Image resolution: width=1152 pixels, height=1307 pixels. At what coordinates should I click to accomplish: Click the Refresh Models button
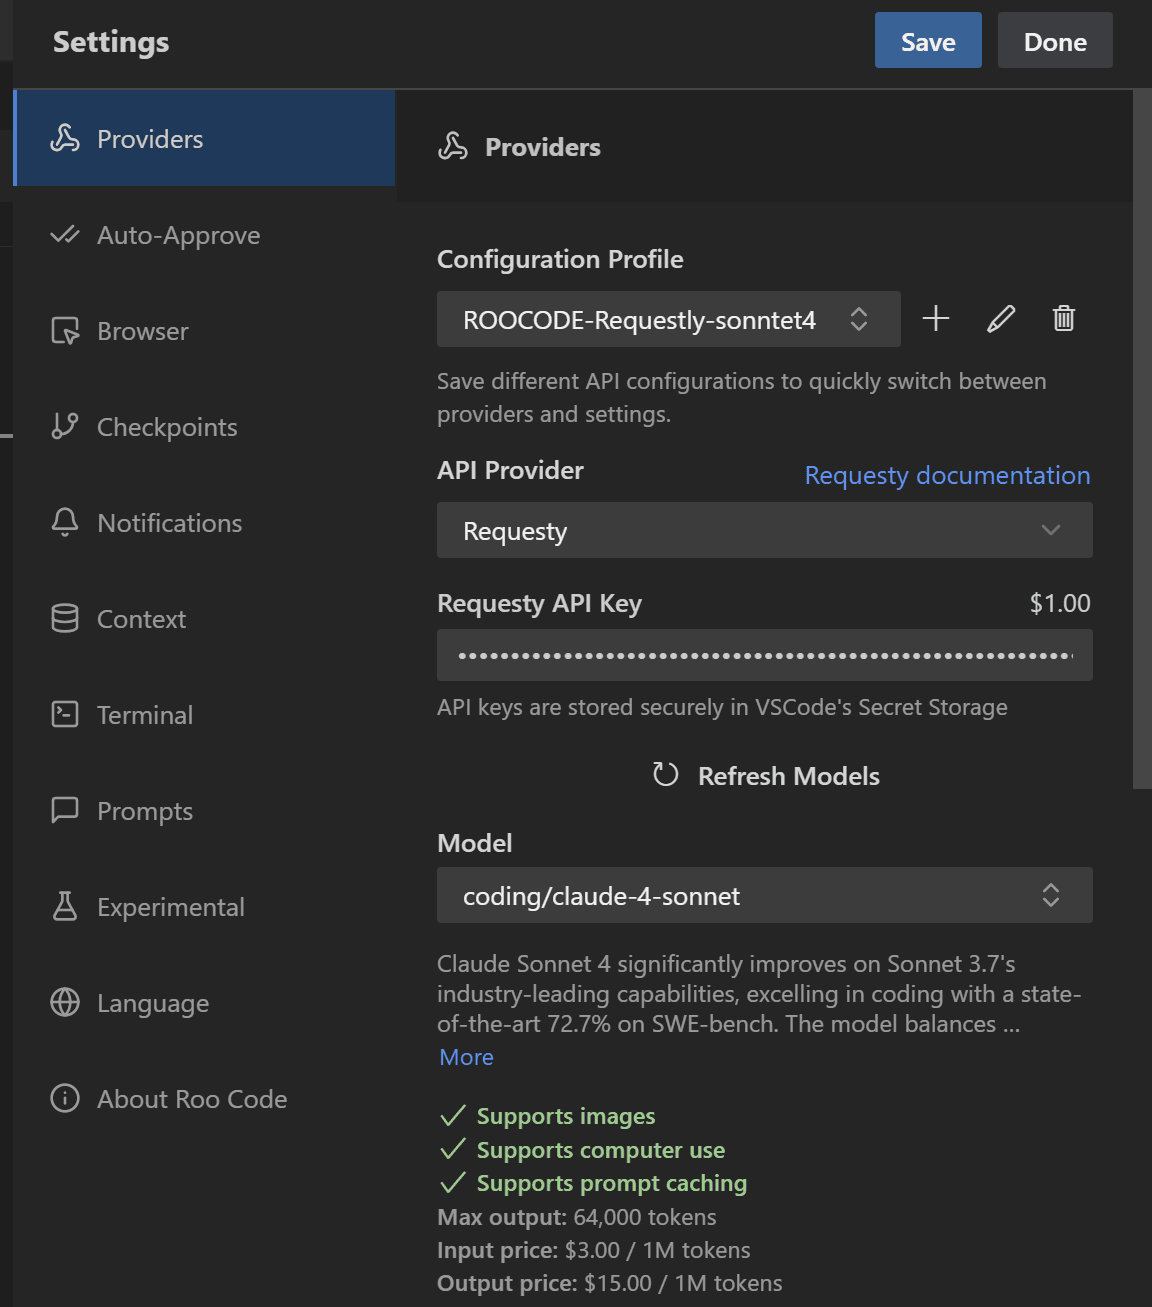coord(765,775)
